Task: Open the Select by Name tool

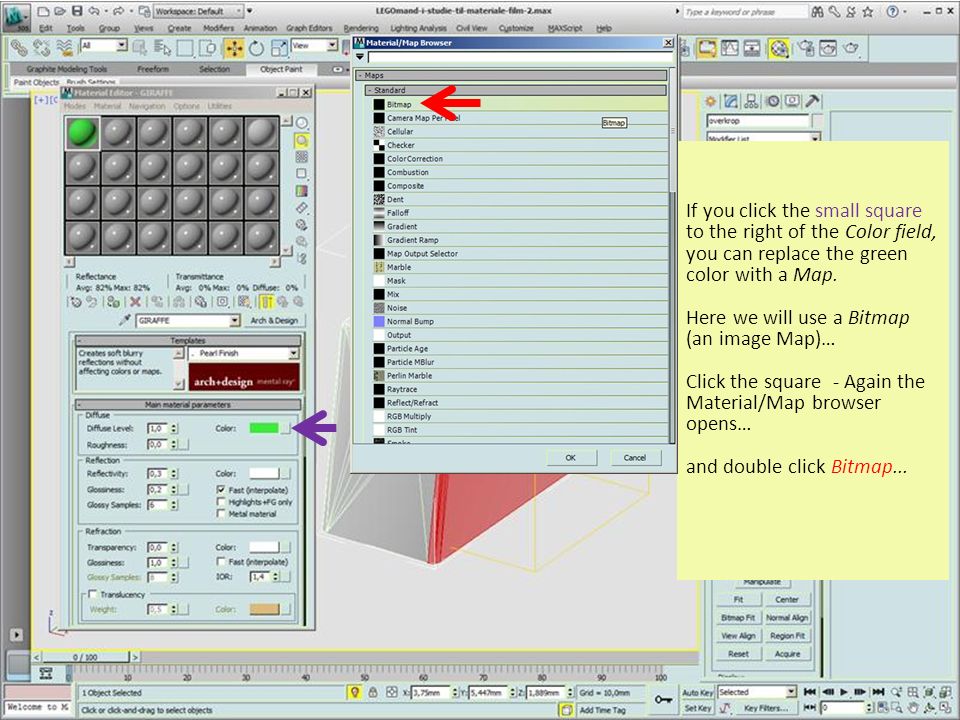Action: [x=163, y=48]
